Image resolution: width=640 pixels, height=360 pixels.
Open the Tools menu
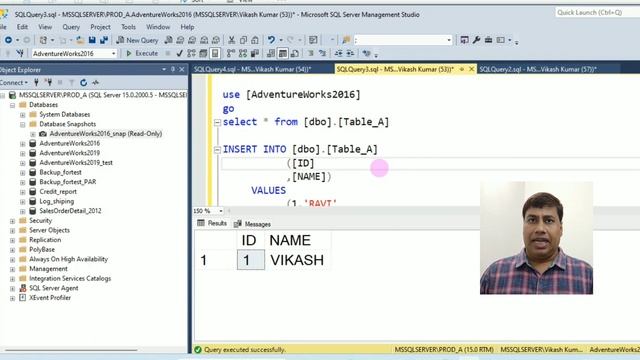128,27
